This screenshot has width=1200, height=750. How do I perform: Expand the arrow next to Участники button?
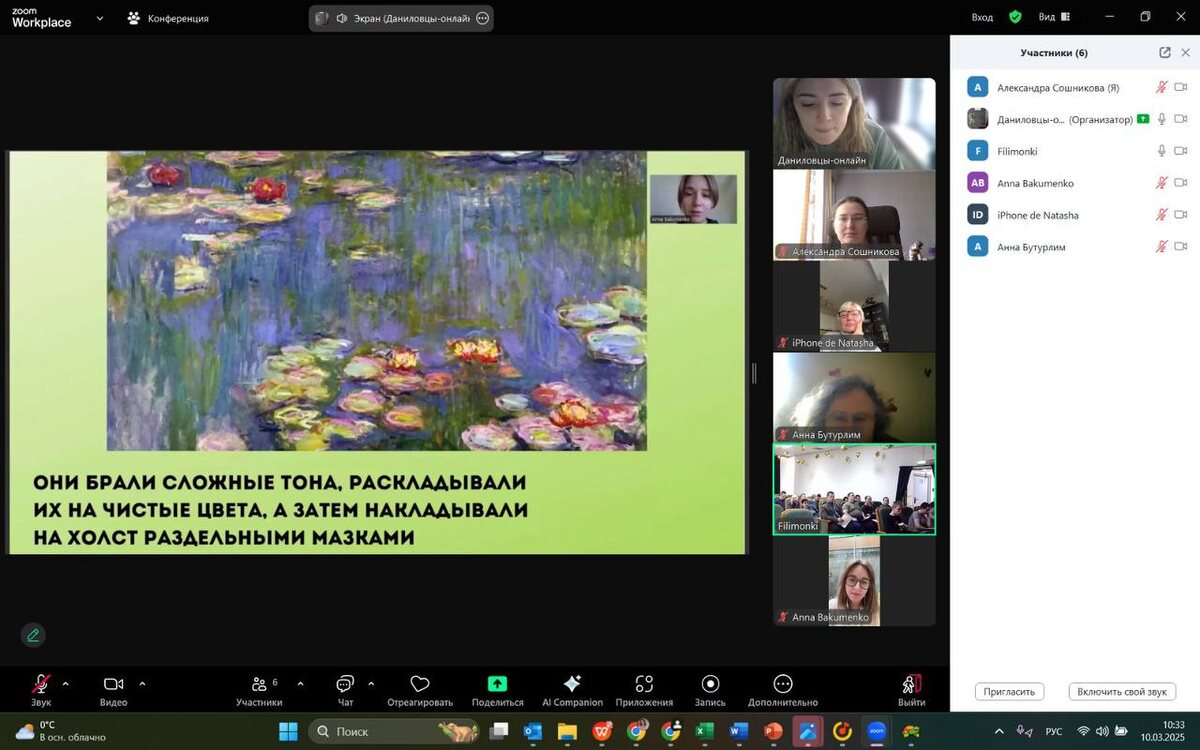tap(300, 684)
